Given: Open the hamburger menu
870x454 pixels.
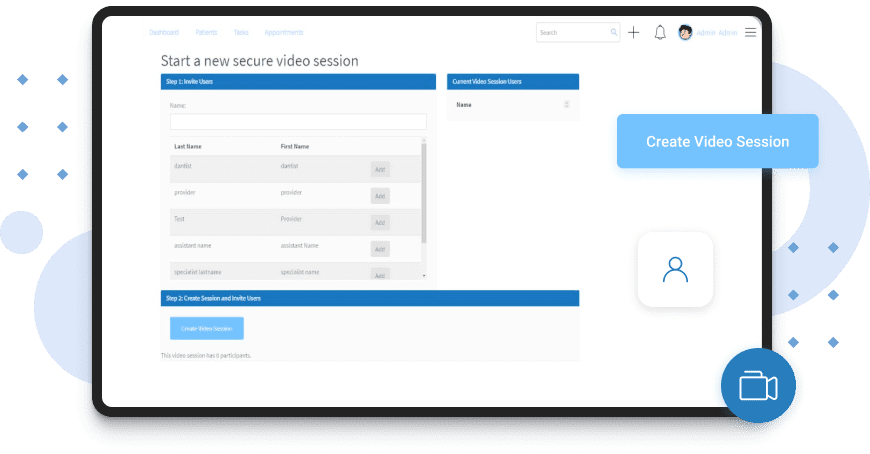Looking at the screenshot, I should pos(751,33).
